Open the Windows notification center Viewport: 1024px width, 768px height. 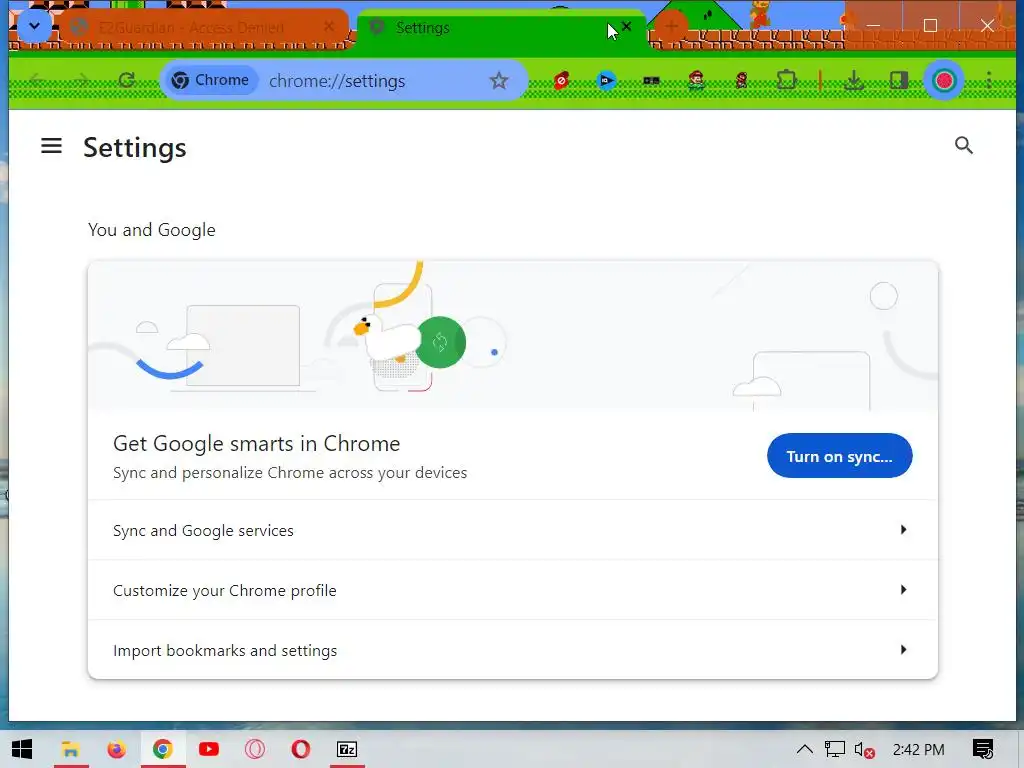[x=983, y=749]
